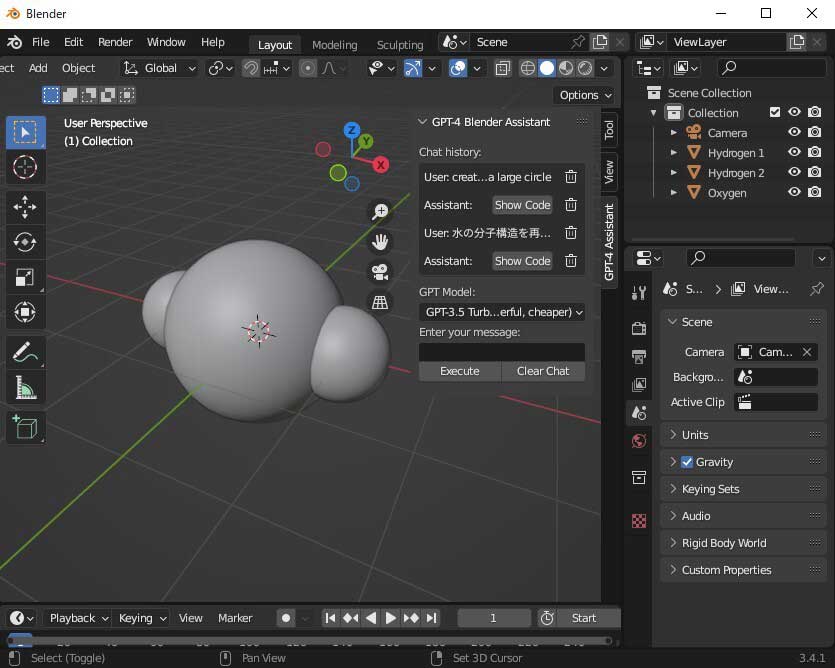Expand the Units panel
The image size is (835, 668).
pyautogui.click(x=743, y=435)
